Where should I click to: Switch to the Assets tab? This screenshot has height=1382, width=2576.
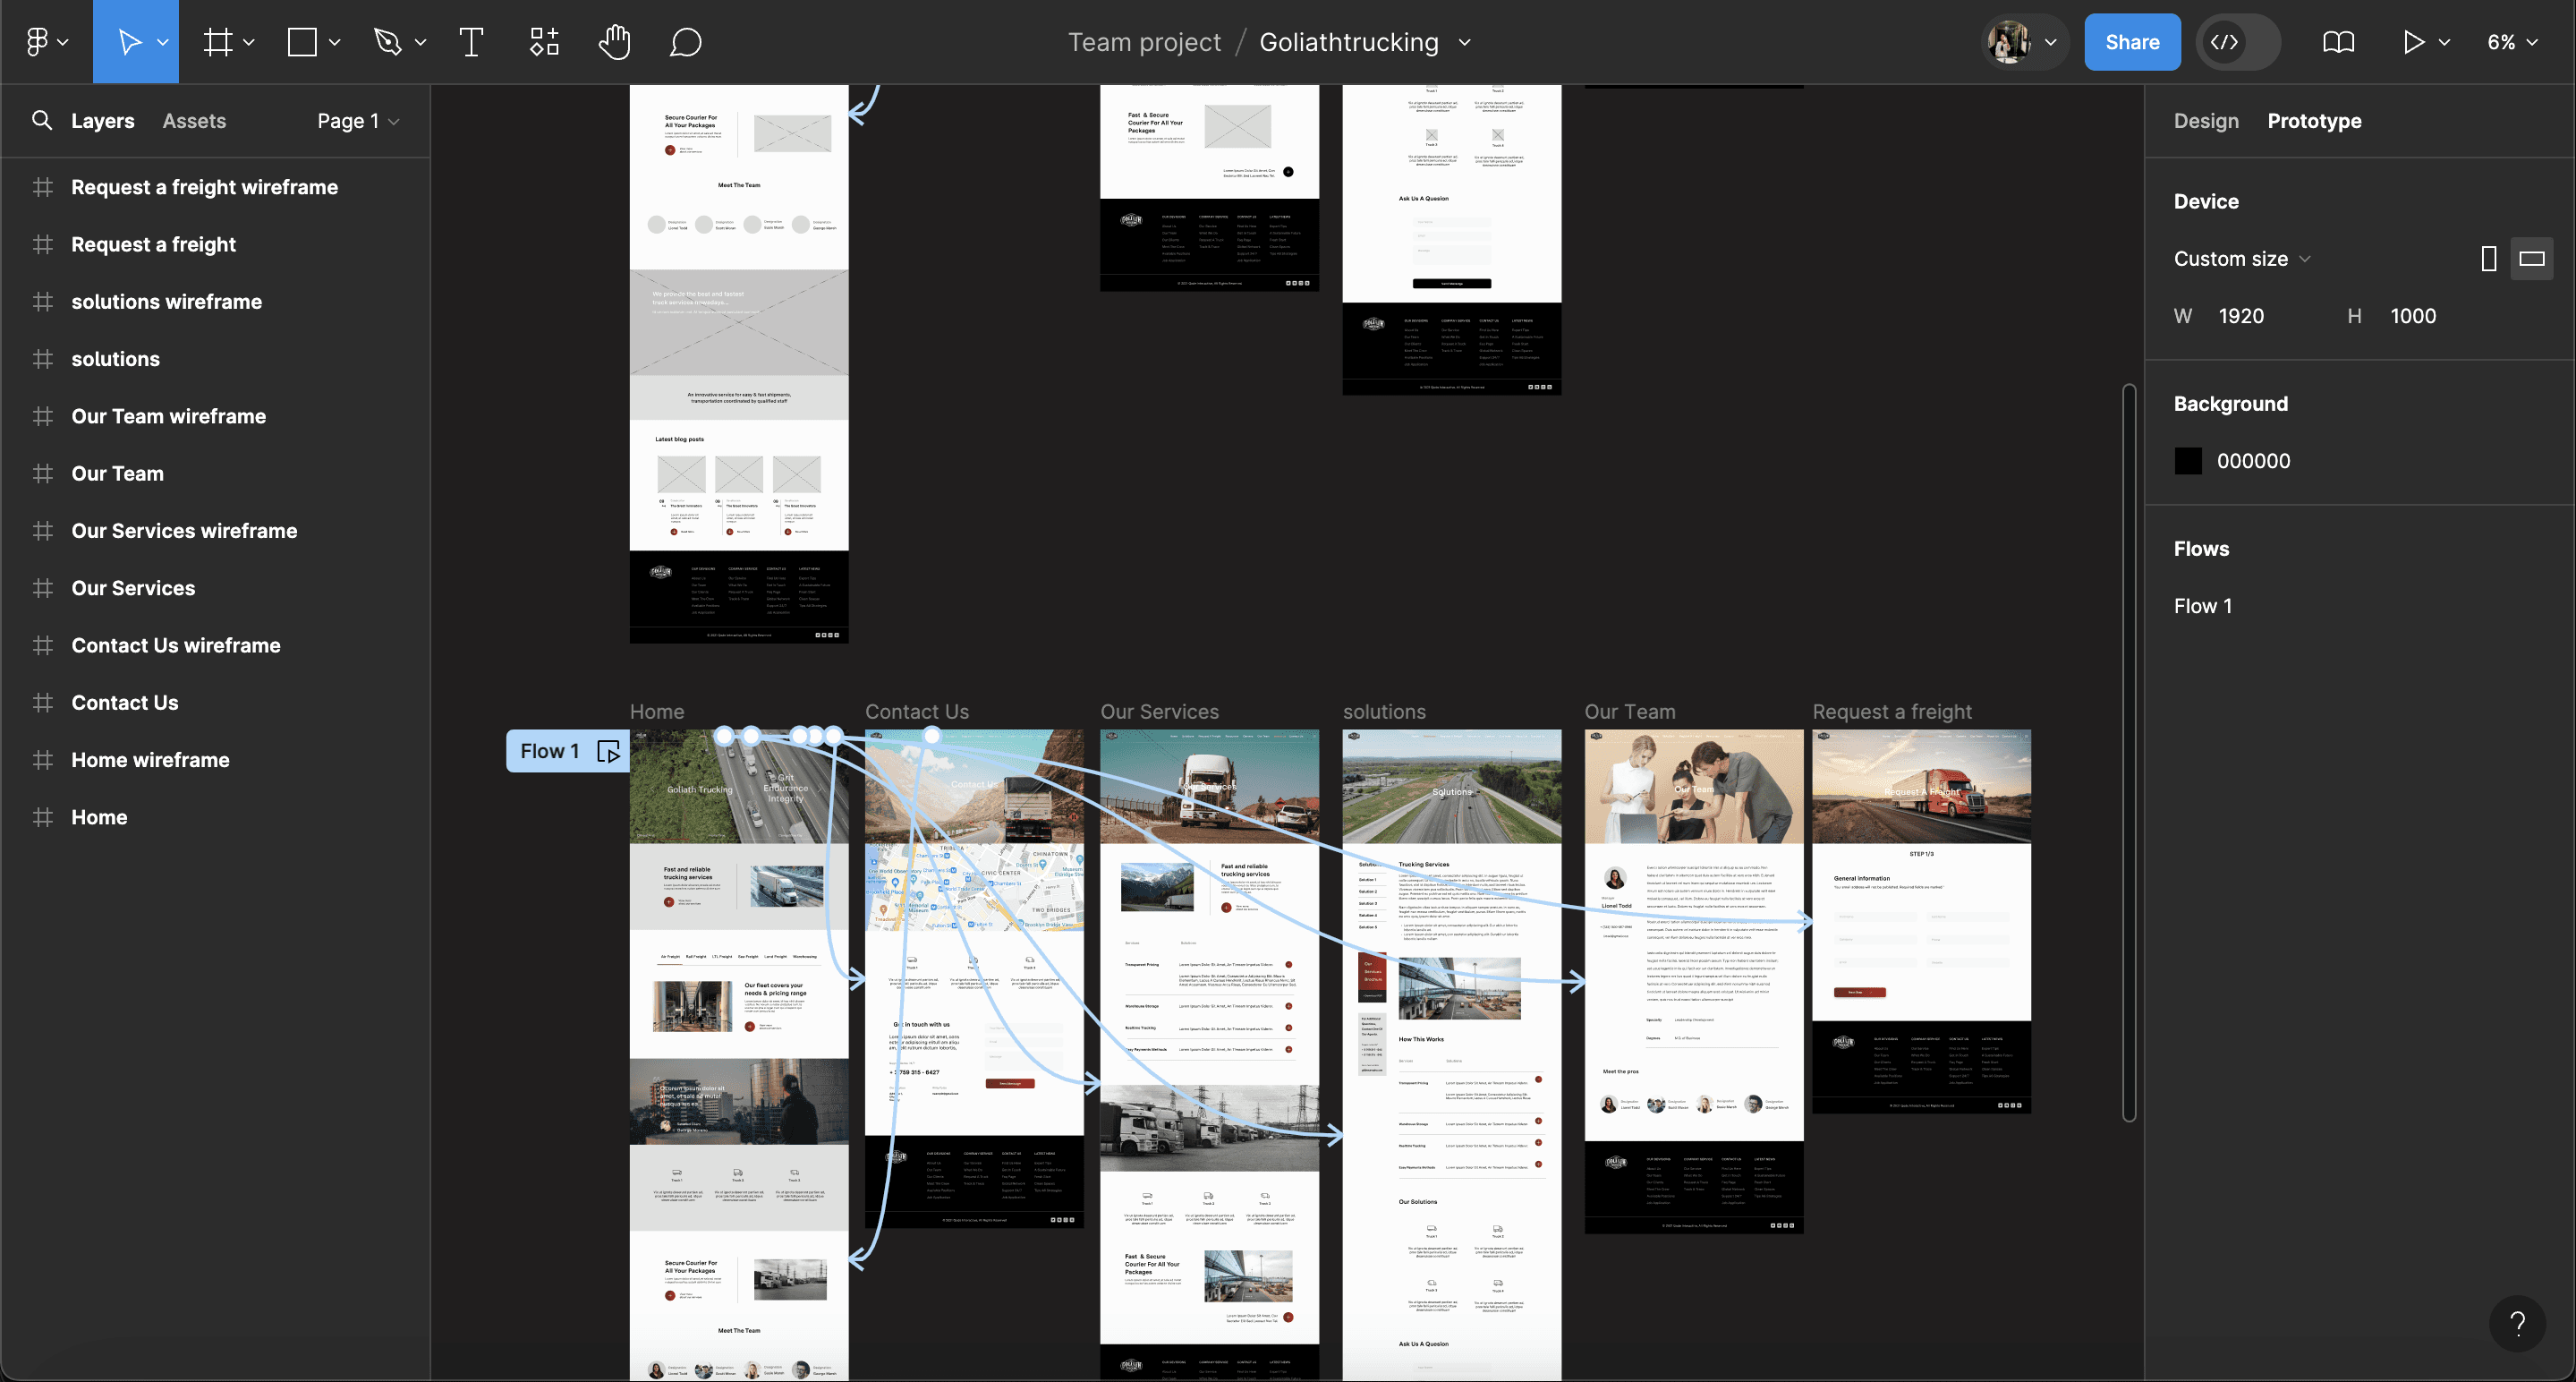194,120
